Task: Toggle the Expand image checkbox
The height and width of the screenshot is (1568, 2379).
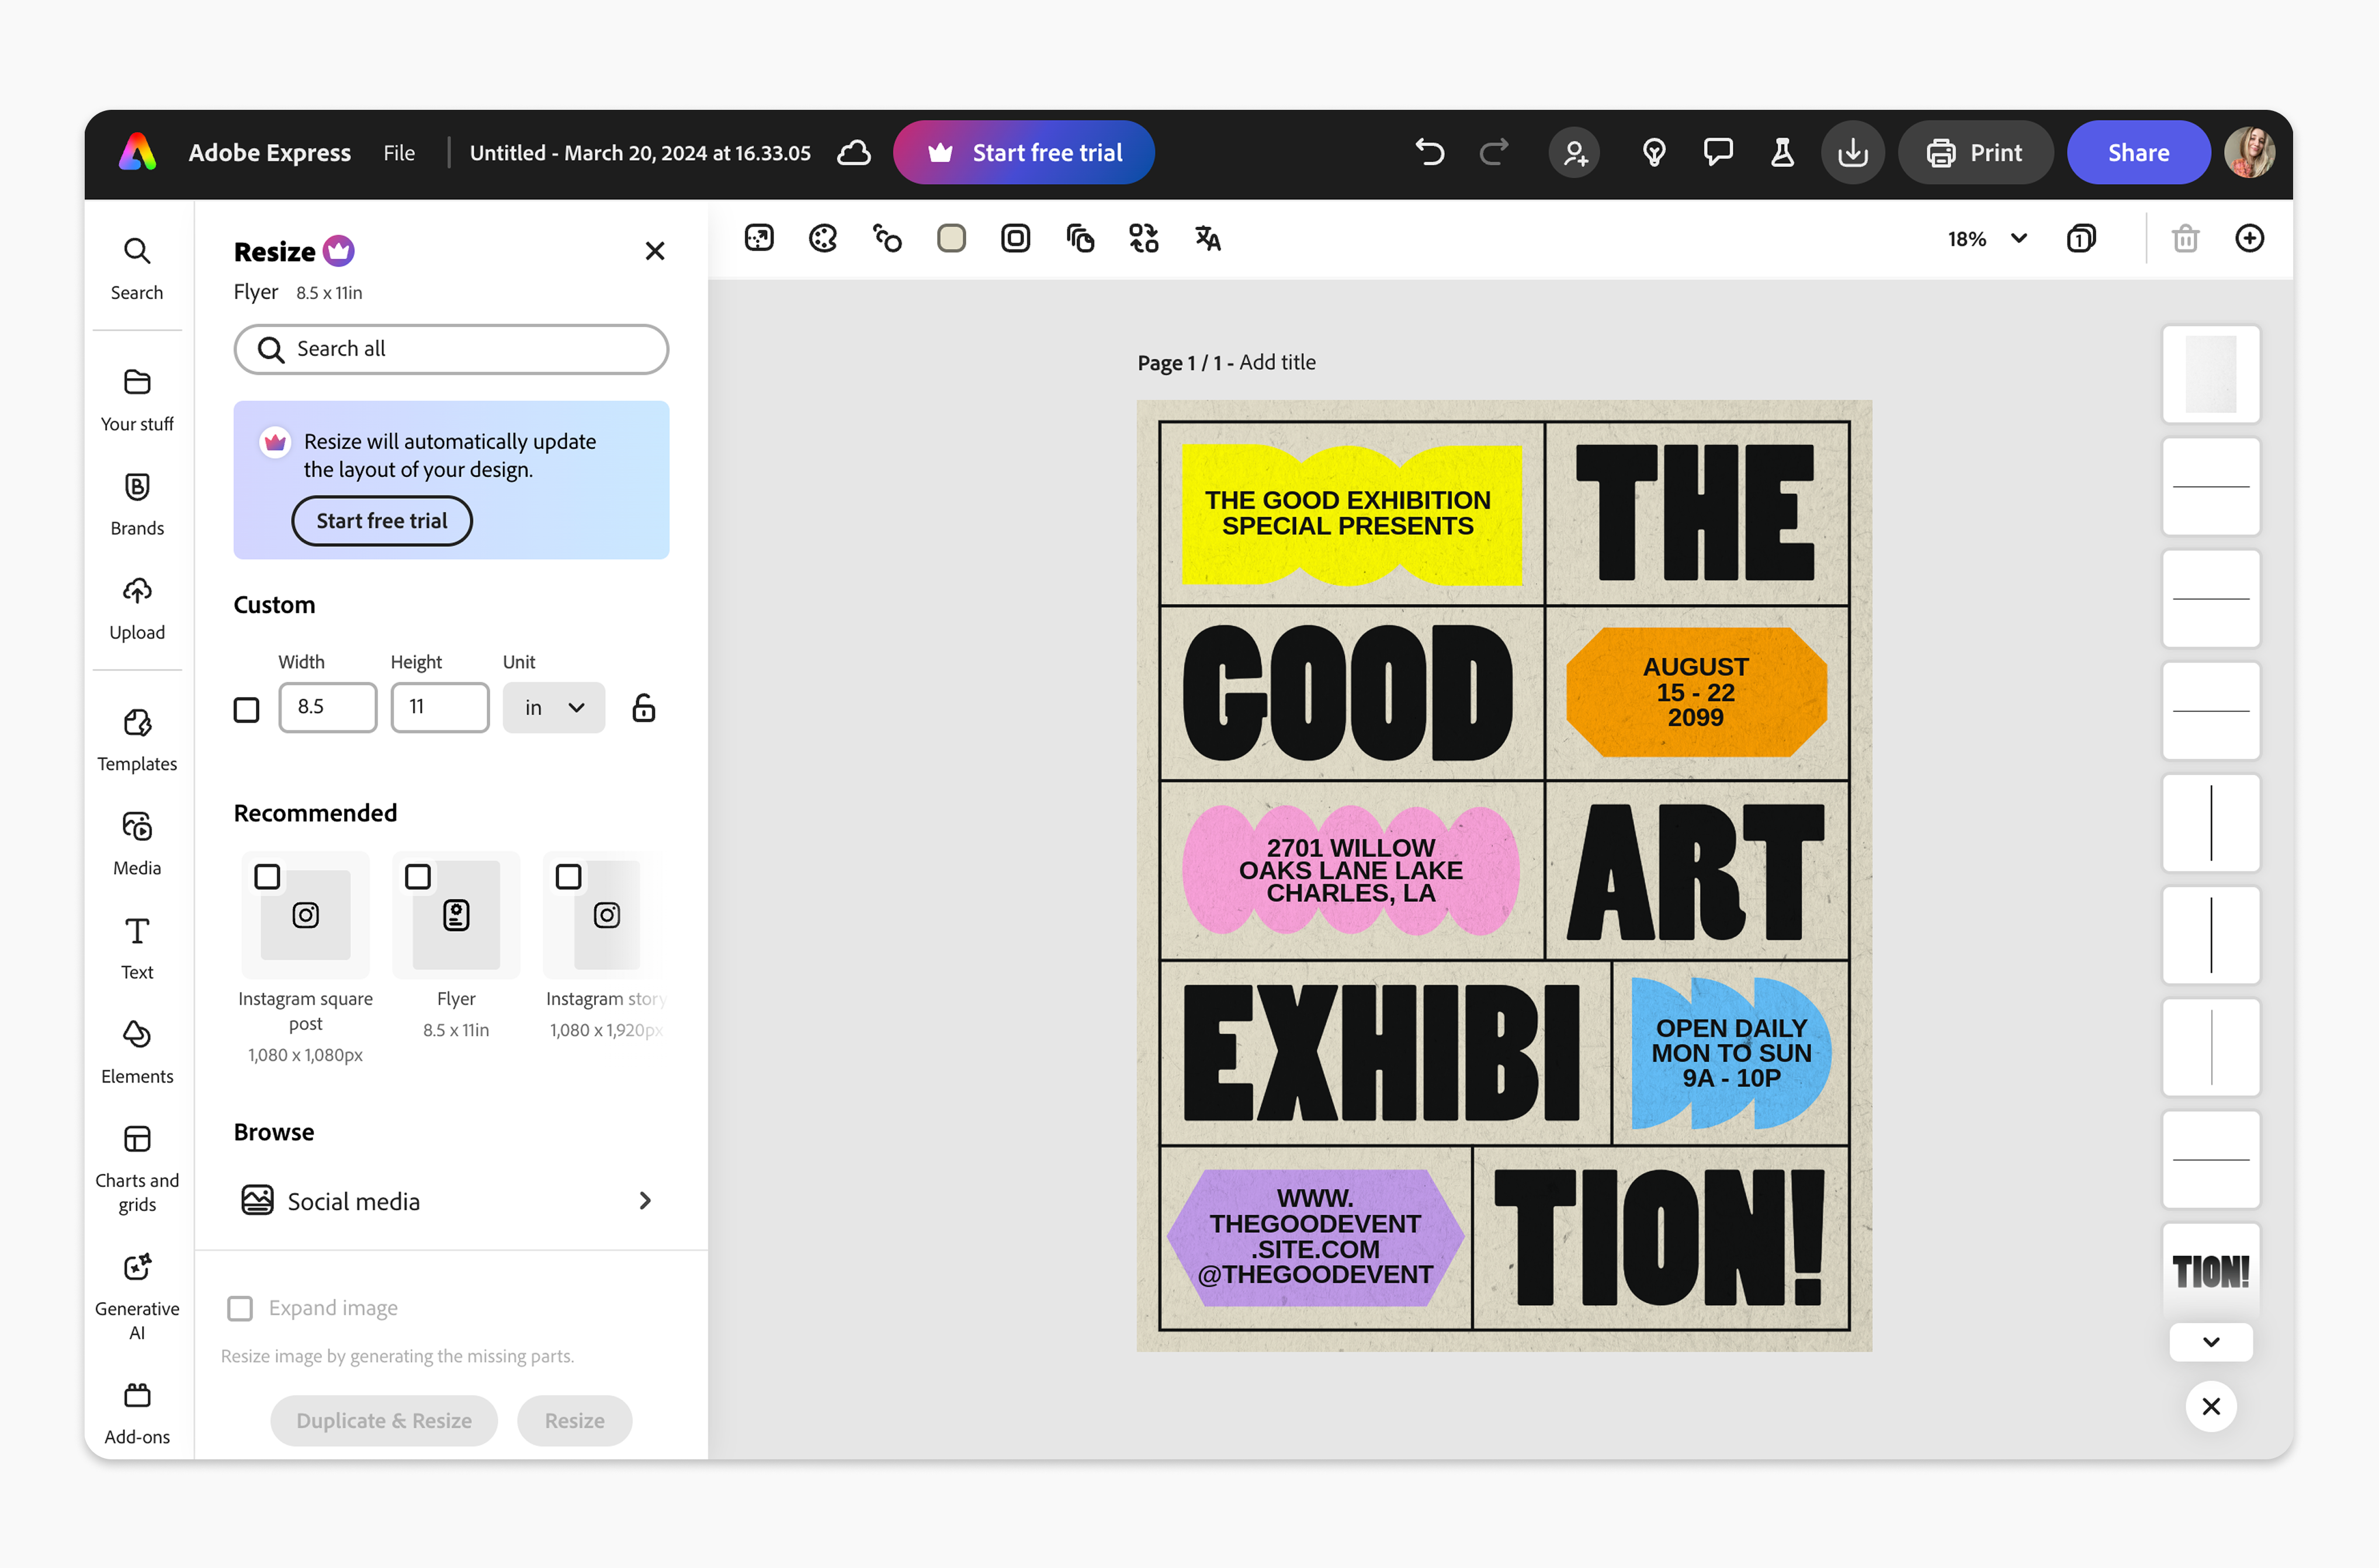Action: pos(240,1308)
